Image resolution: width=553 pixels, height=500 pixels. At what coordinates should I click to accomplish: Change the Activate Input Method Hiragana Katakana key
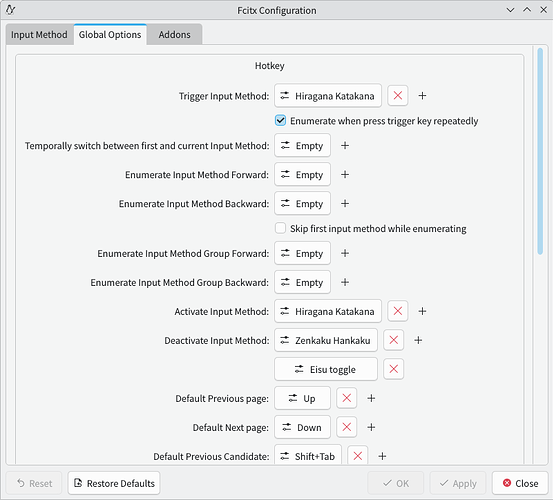tap(328, 311)
